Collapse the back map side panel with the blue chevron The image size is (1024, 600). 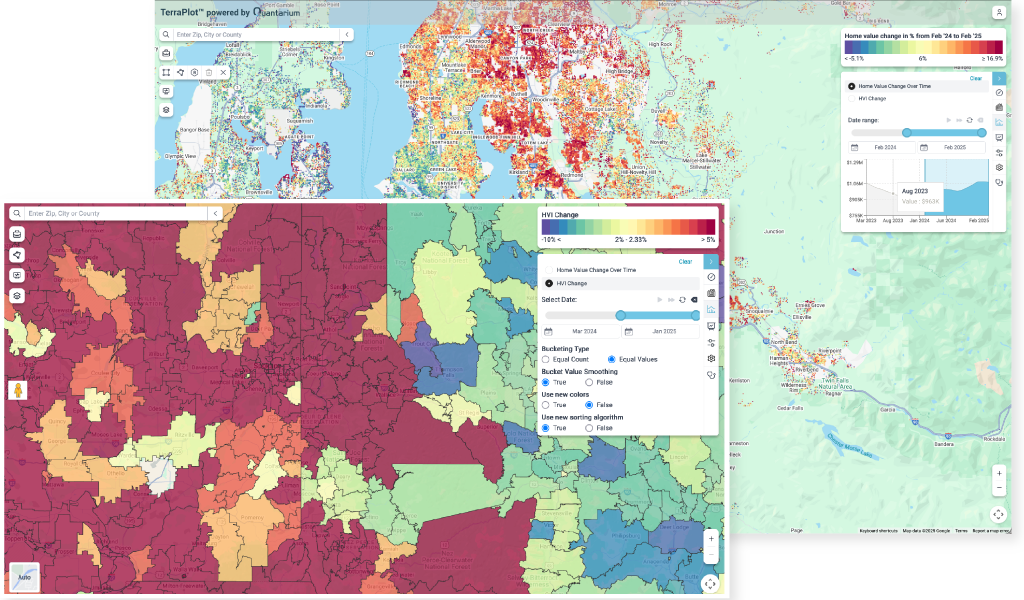[x=999, y=78]
